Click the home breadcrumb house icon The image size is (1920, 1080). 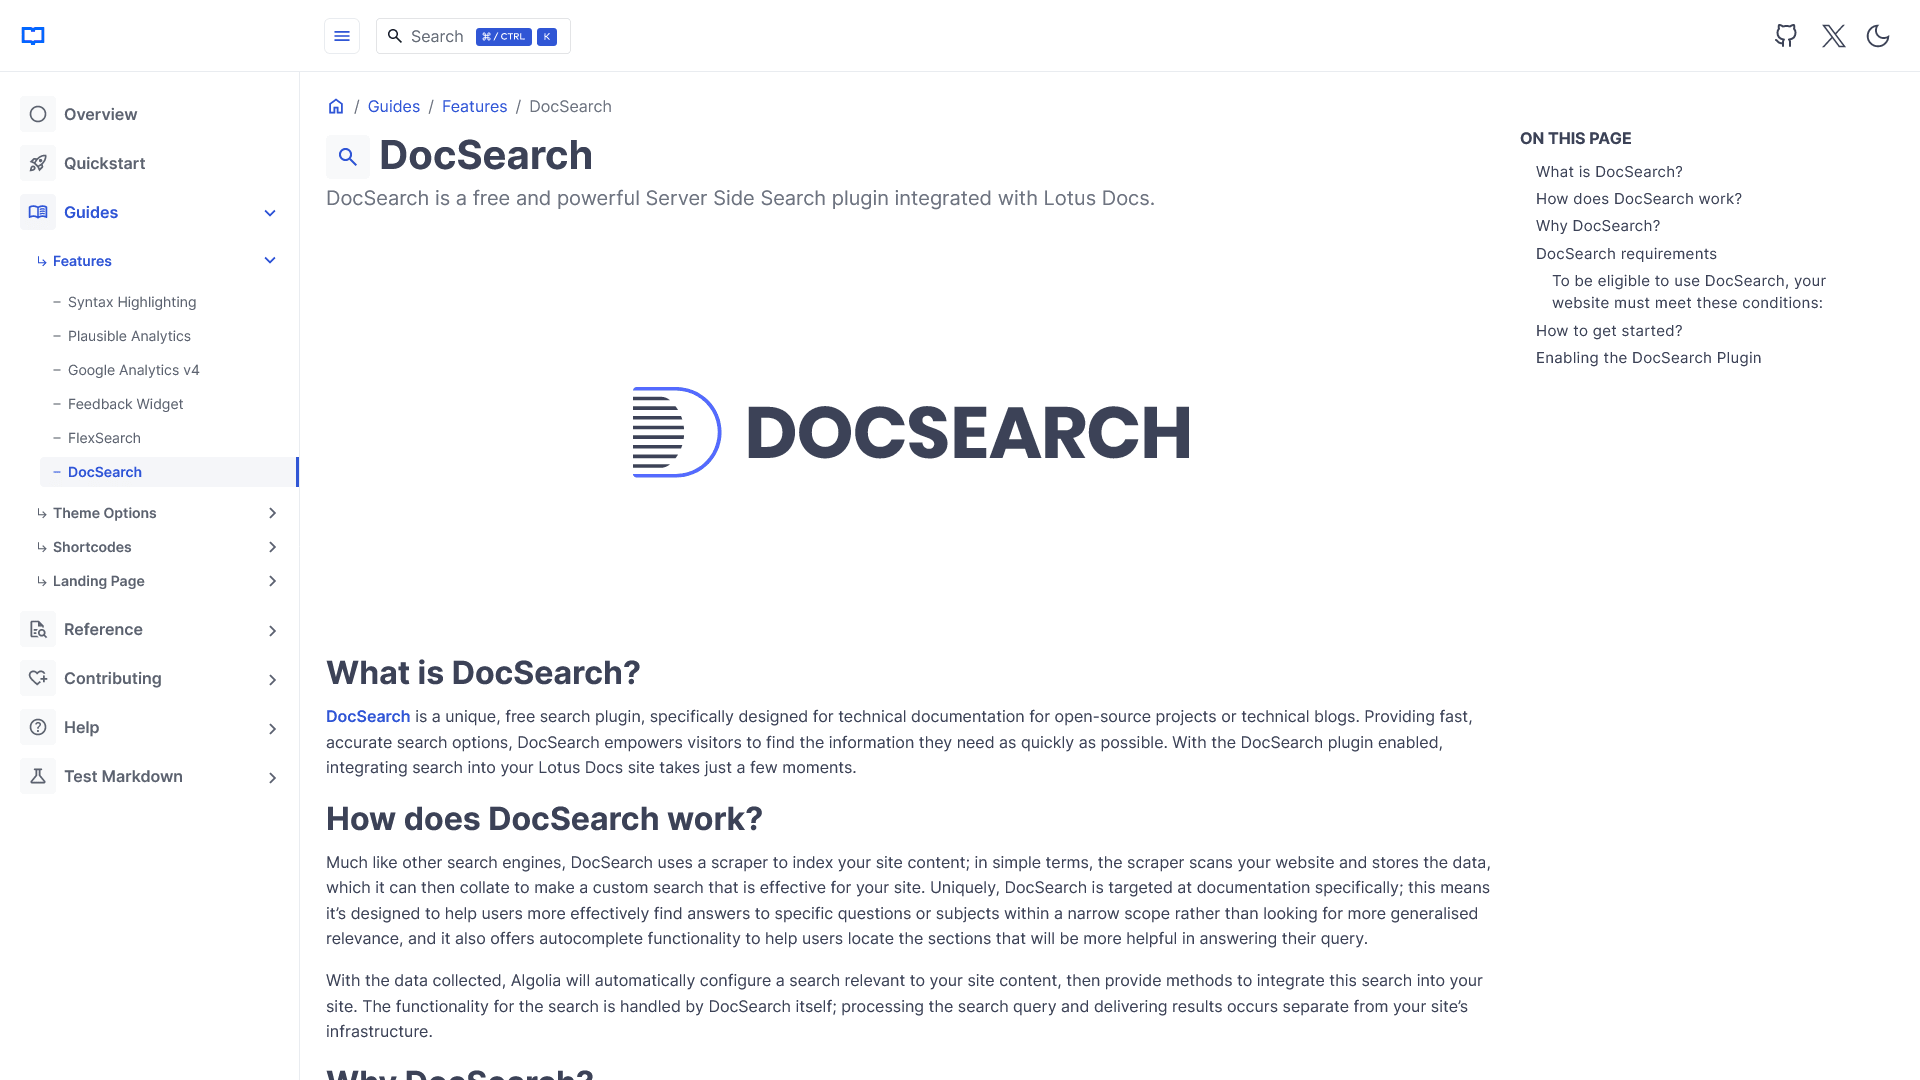pyautogui.click(x=335, y=105)
